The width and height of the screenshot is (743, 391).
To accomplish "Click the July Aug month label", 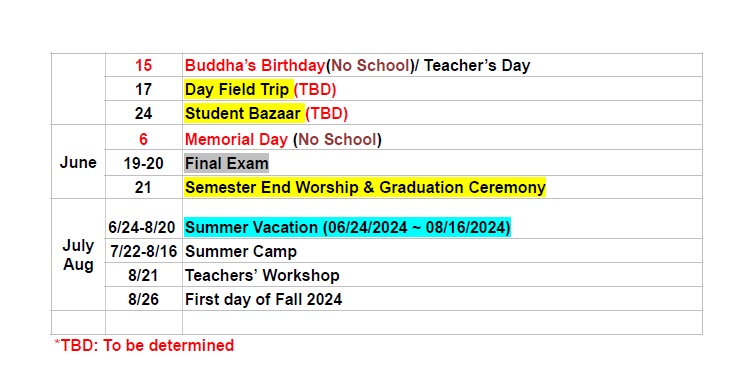I will (78, 255).
